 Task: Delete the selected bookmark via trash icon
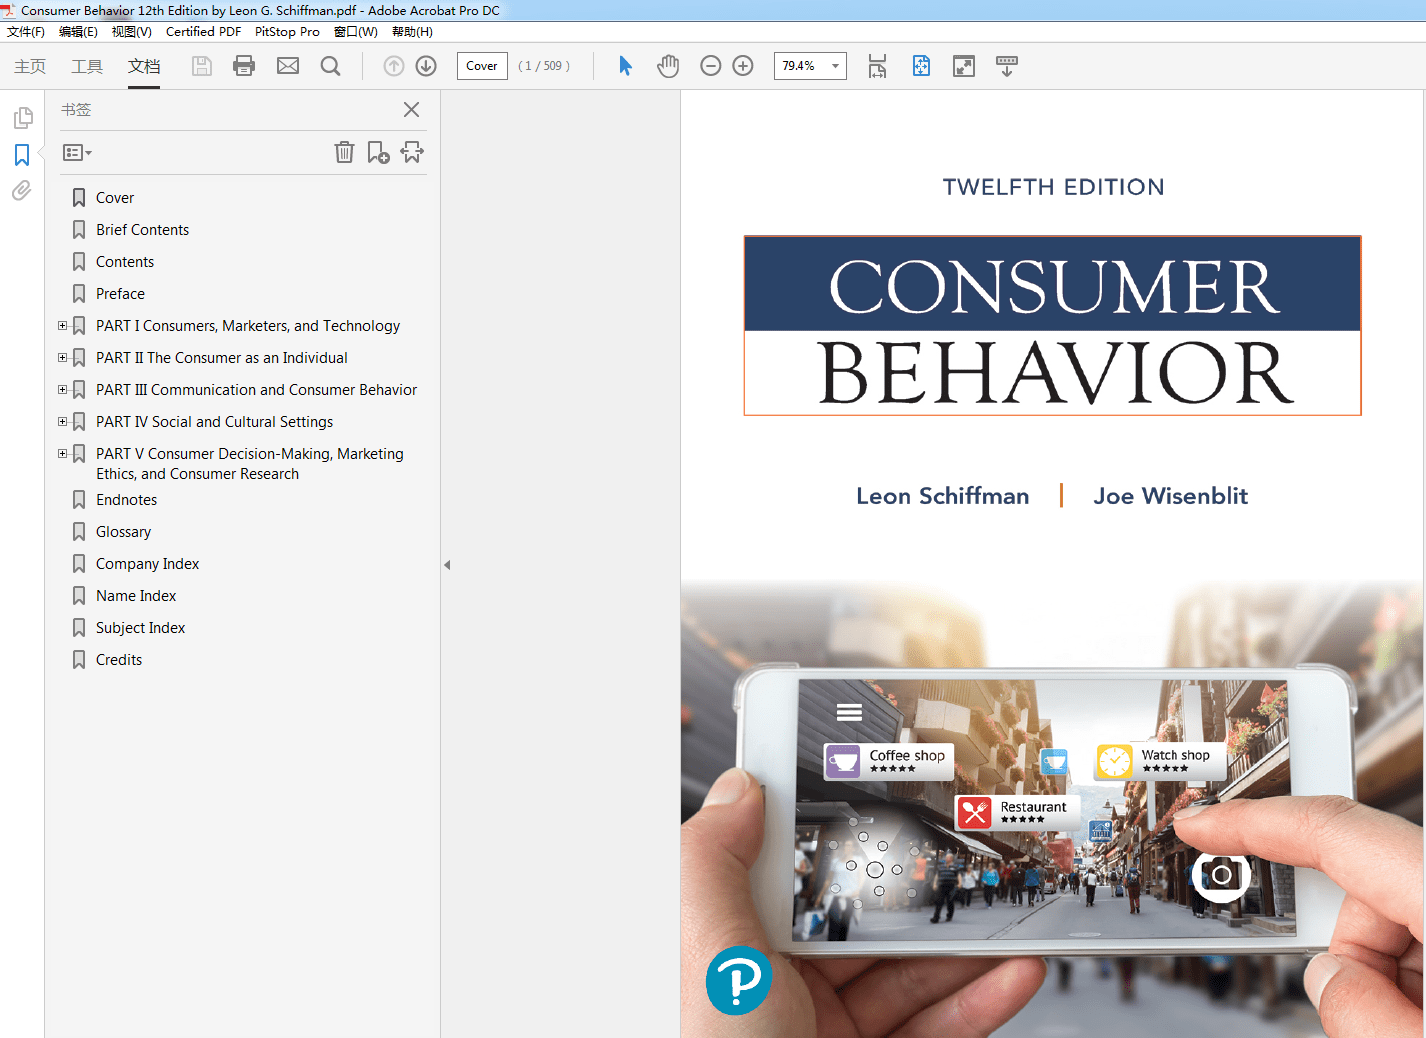coord(344,152)
